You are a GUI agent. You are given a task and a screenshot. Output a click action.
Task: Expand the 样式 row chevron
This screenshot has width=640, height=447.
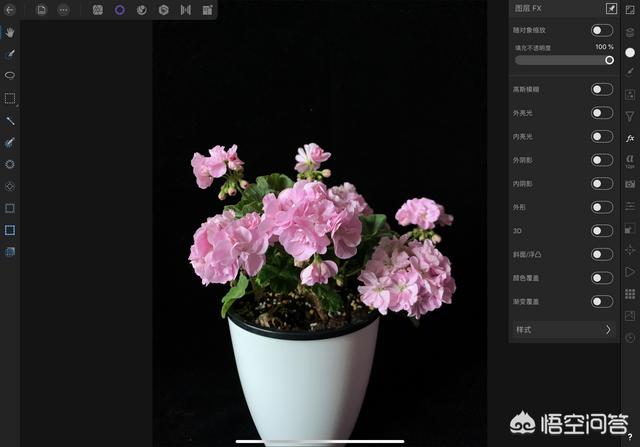click(608, 329)
